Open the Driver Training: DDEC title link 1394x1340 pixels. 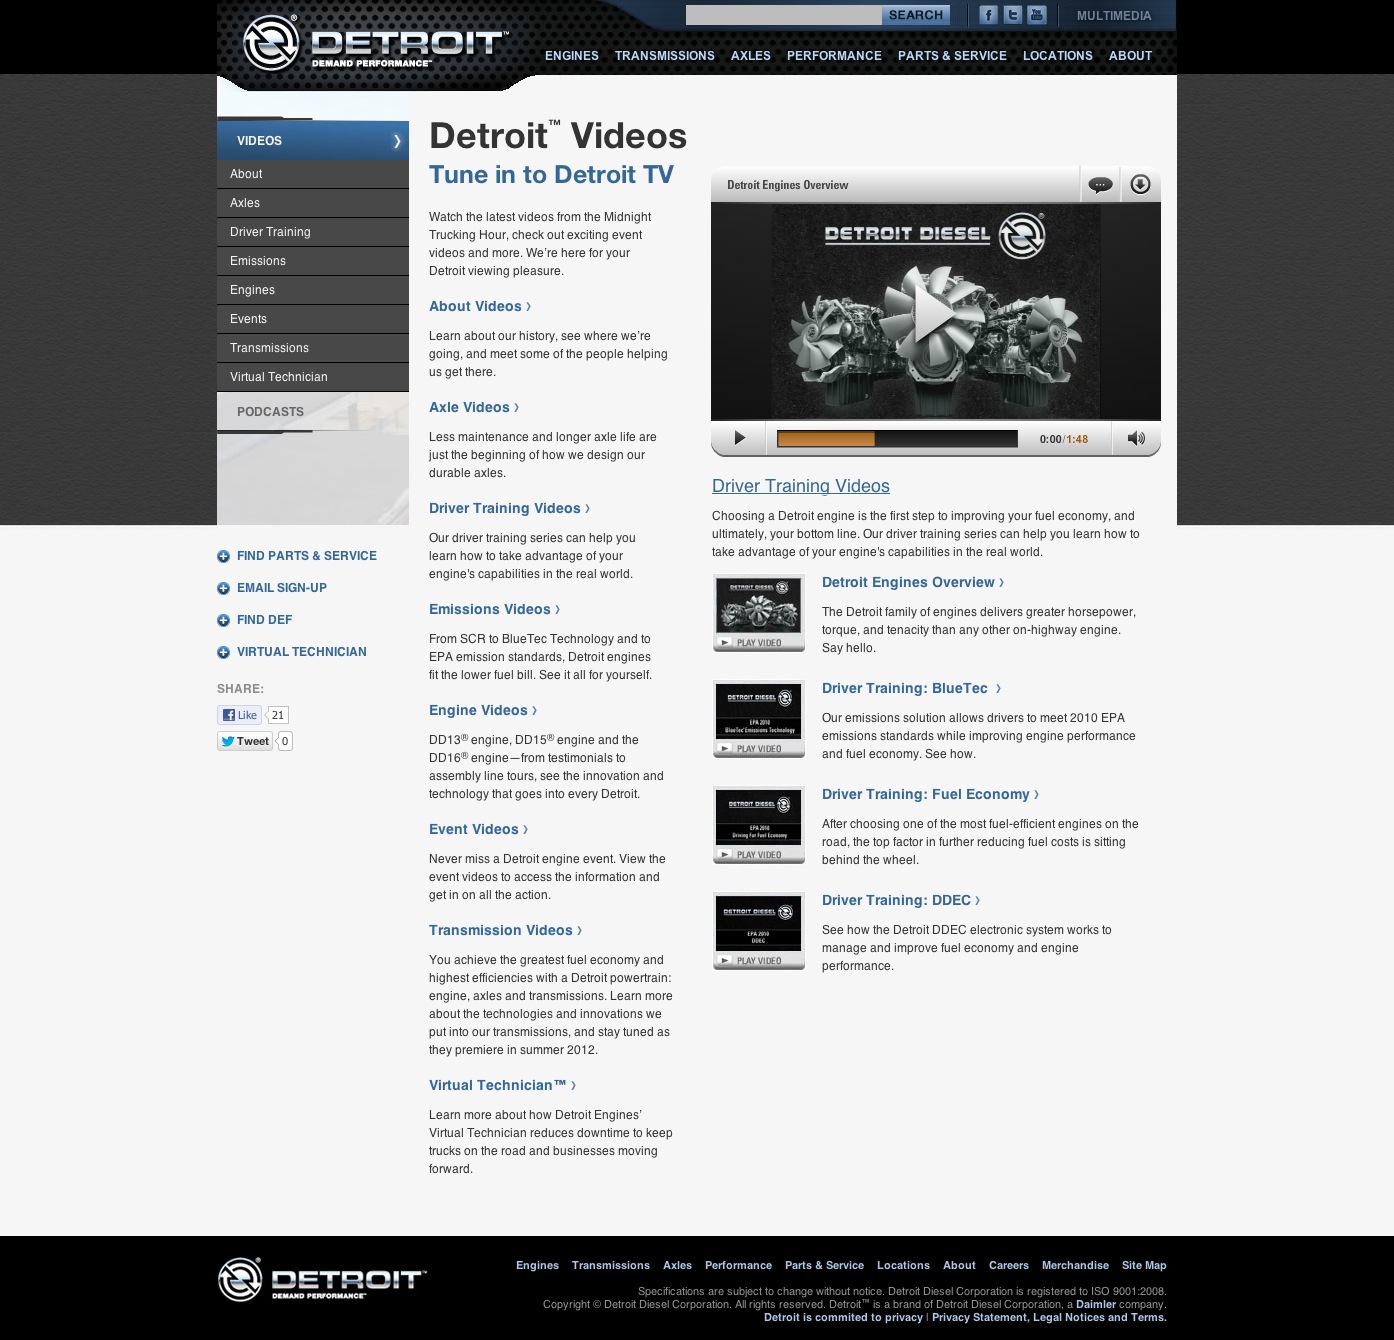(x=901, y=900)
